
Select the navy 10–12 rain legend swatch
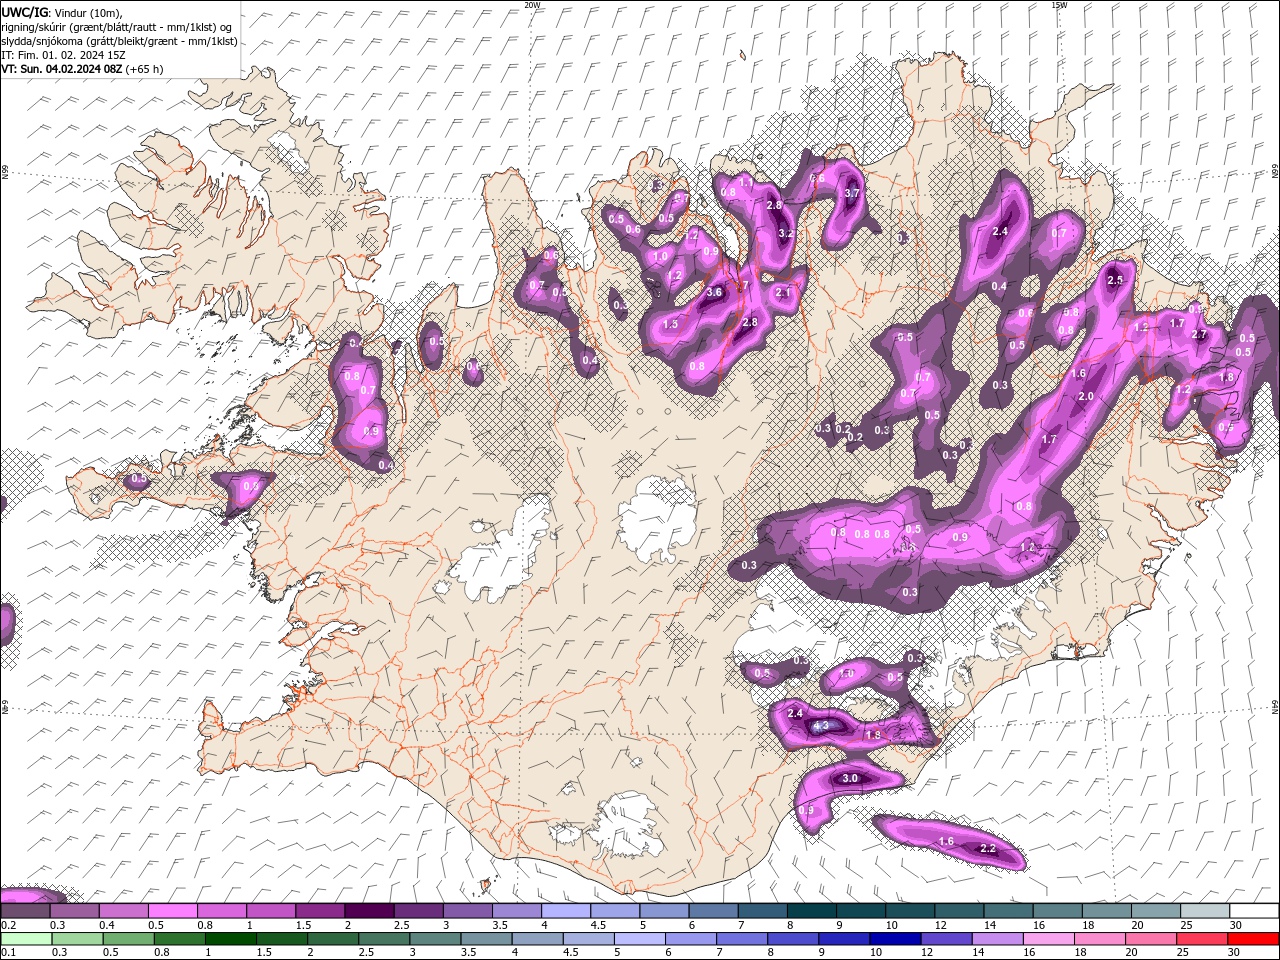tap(894, 939)
